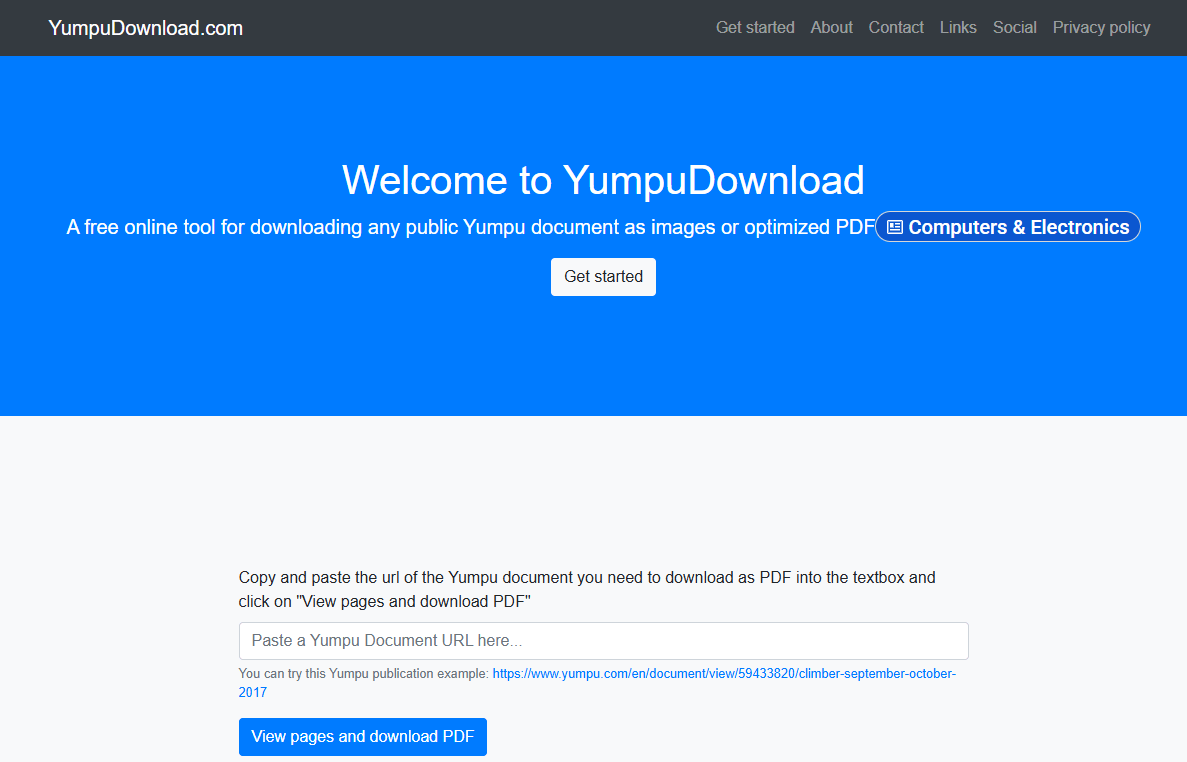Open the About nav link
1187x762 pixels.
pos(831,28)
